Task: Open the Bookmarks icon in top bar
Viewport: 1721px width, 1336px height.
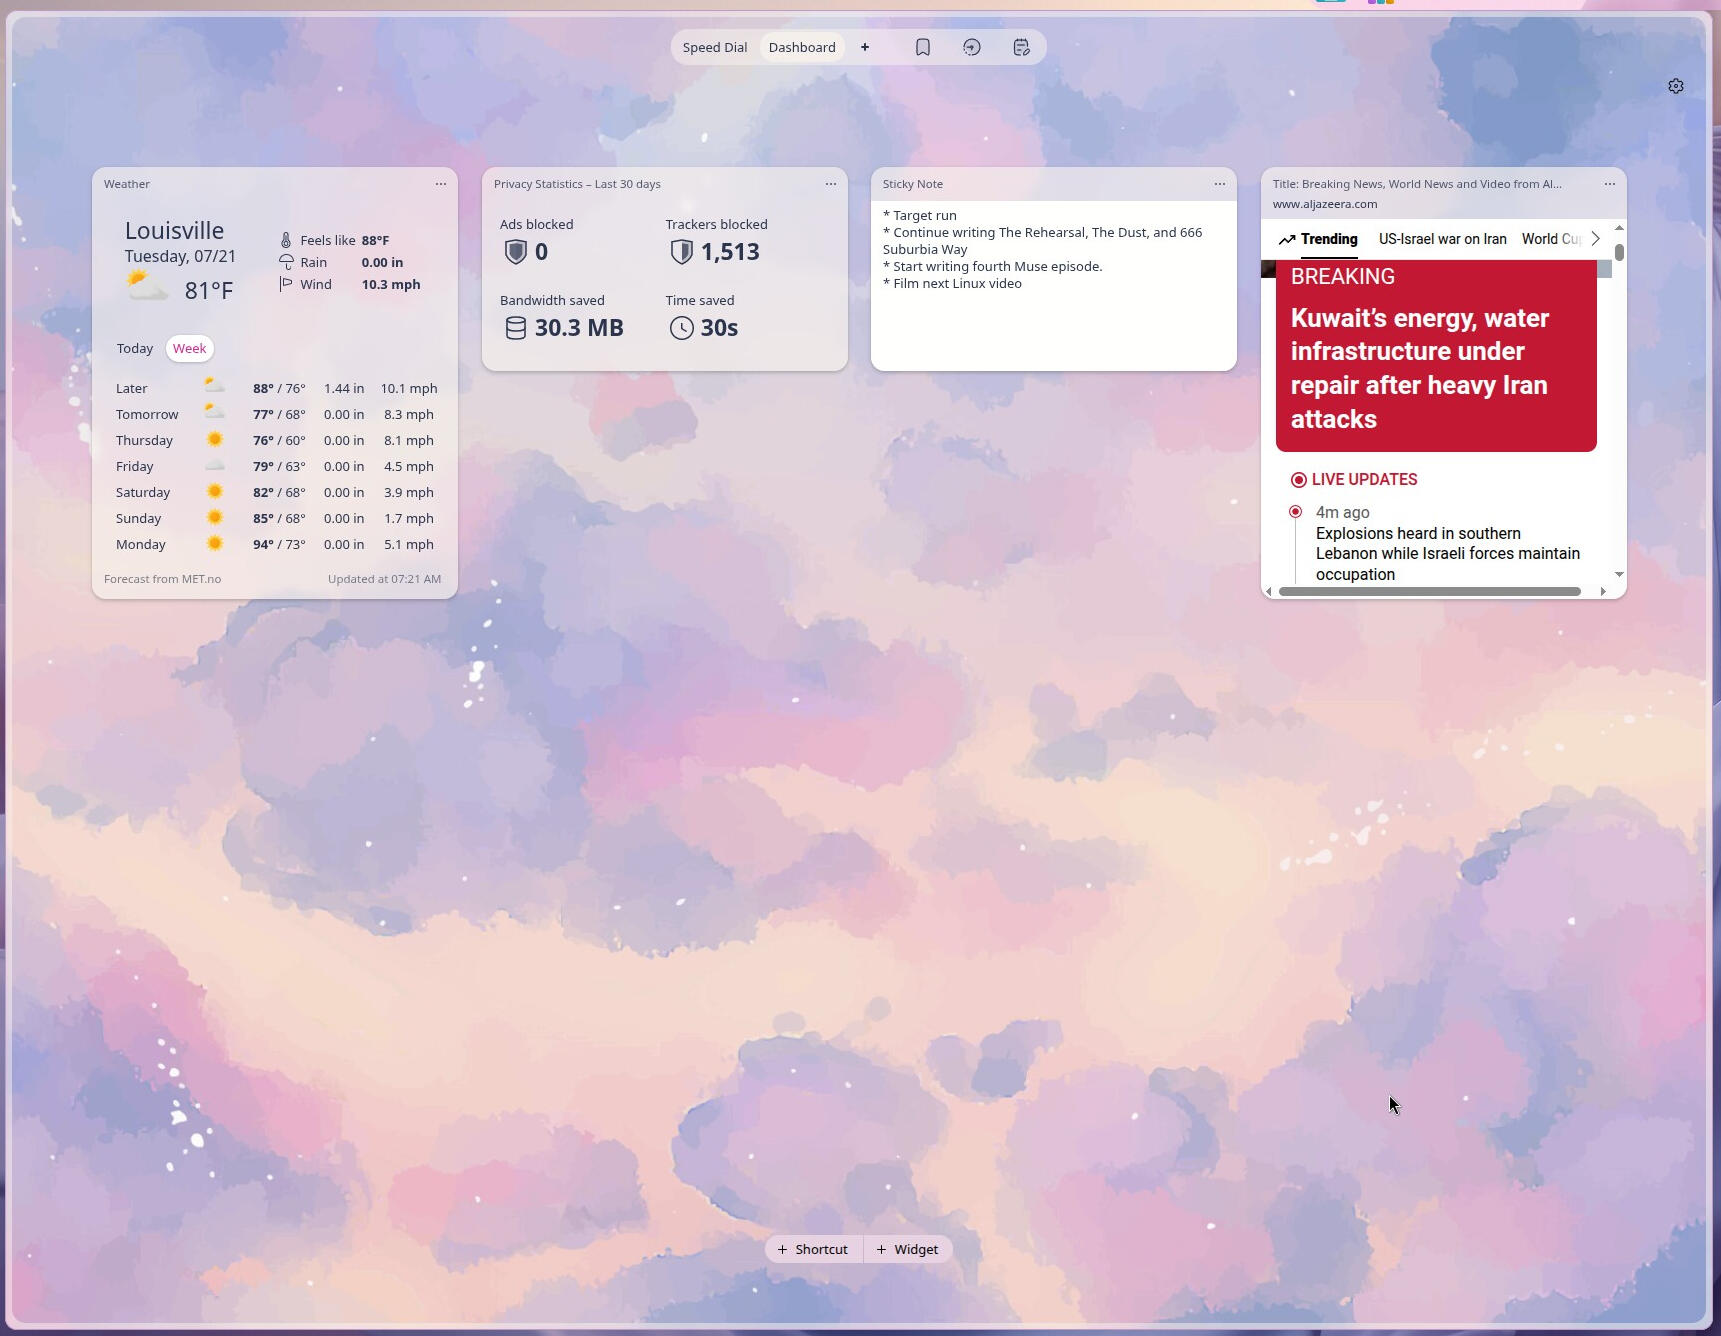Action: [923, 47]
